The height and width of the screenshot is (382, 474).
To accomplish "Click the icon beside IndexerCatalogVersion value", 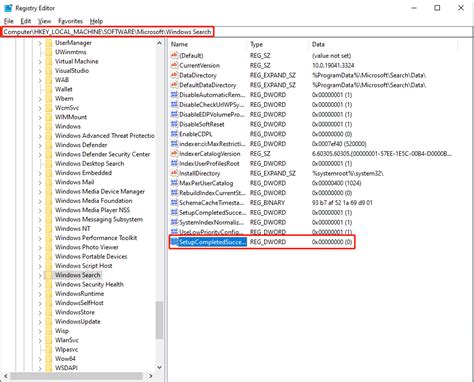I will click(174, 154).
